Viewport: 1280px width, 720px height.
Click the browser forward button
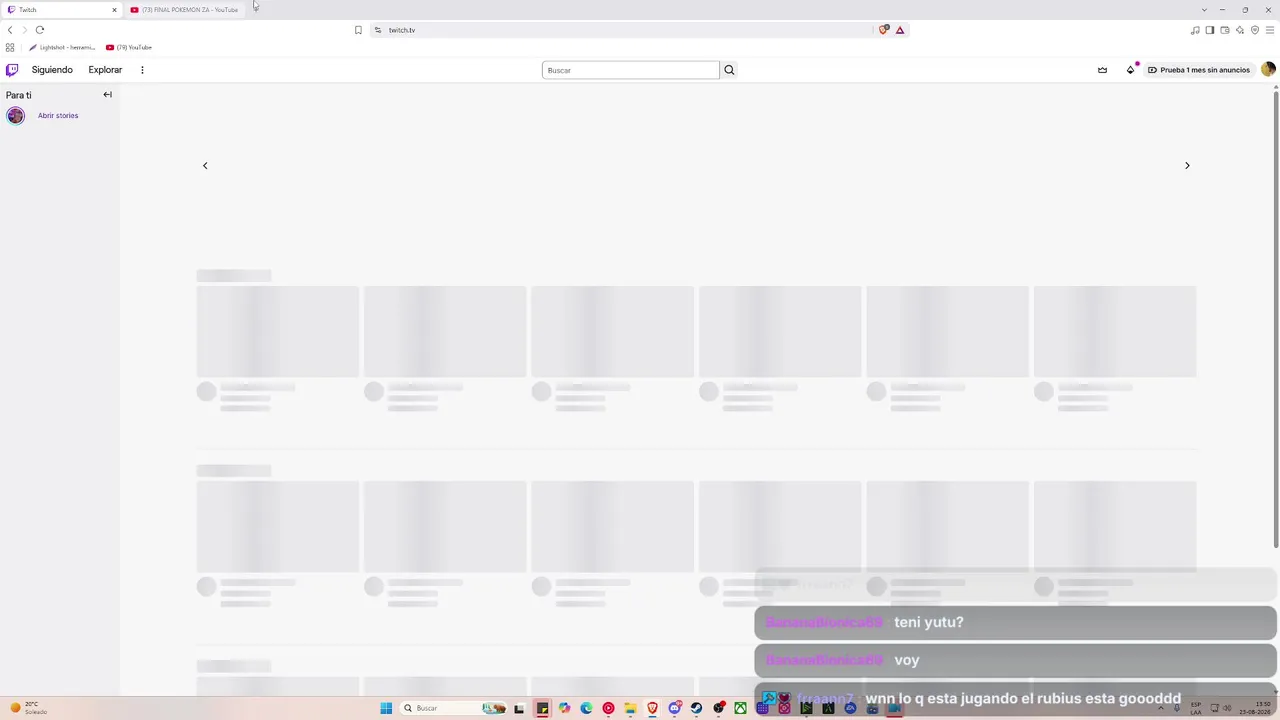25,30
